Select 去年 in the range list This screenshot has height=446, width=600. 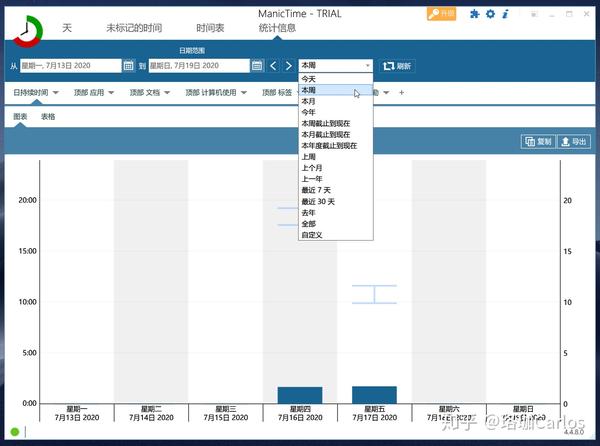point(336,213)
